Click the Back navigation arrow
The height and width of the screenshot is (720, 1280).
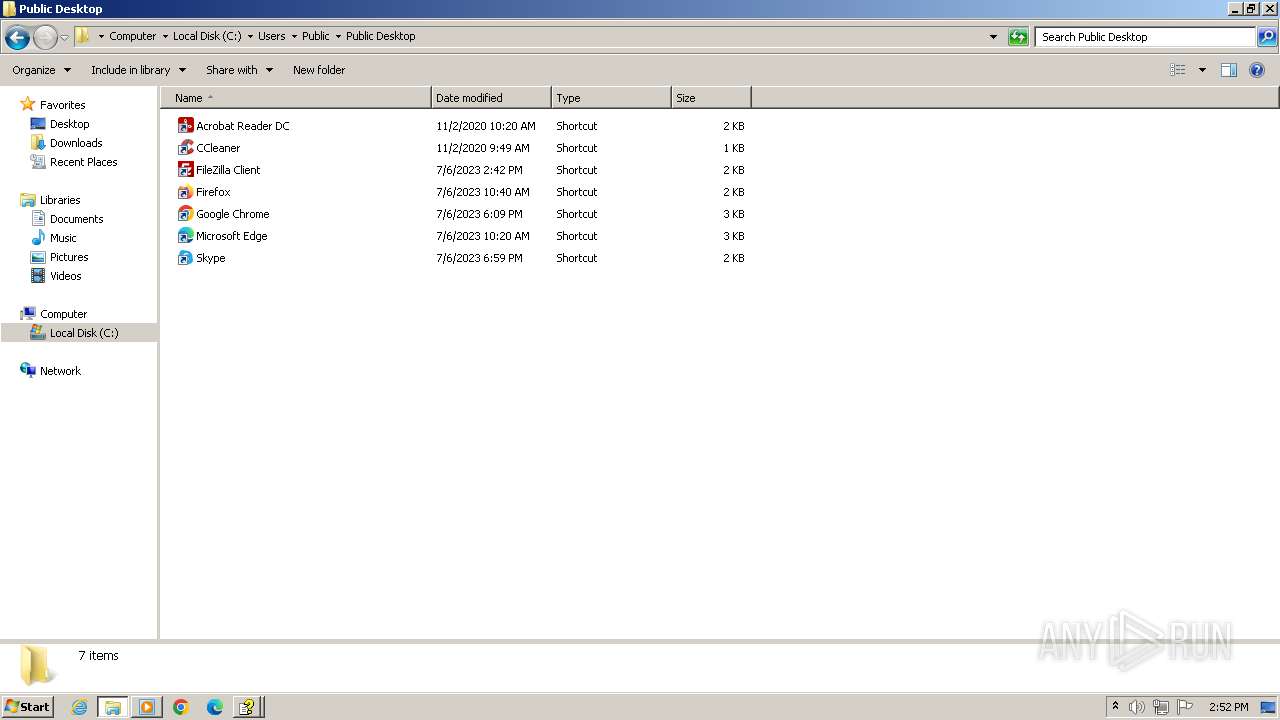[17, 37]
